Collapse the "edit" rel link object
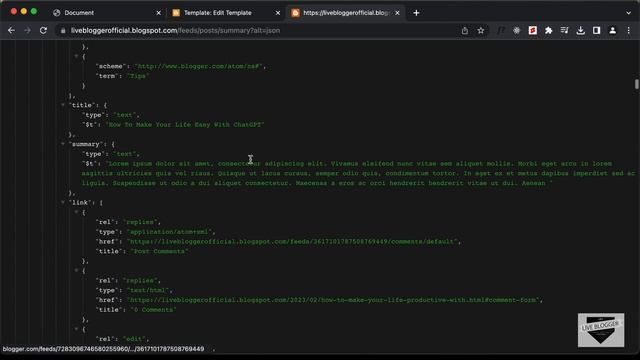640x360 pixels. click(x=76, y=329)
